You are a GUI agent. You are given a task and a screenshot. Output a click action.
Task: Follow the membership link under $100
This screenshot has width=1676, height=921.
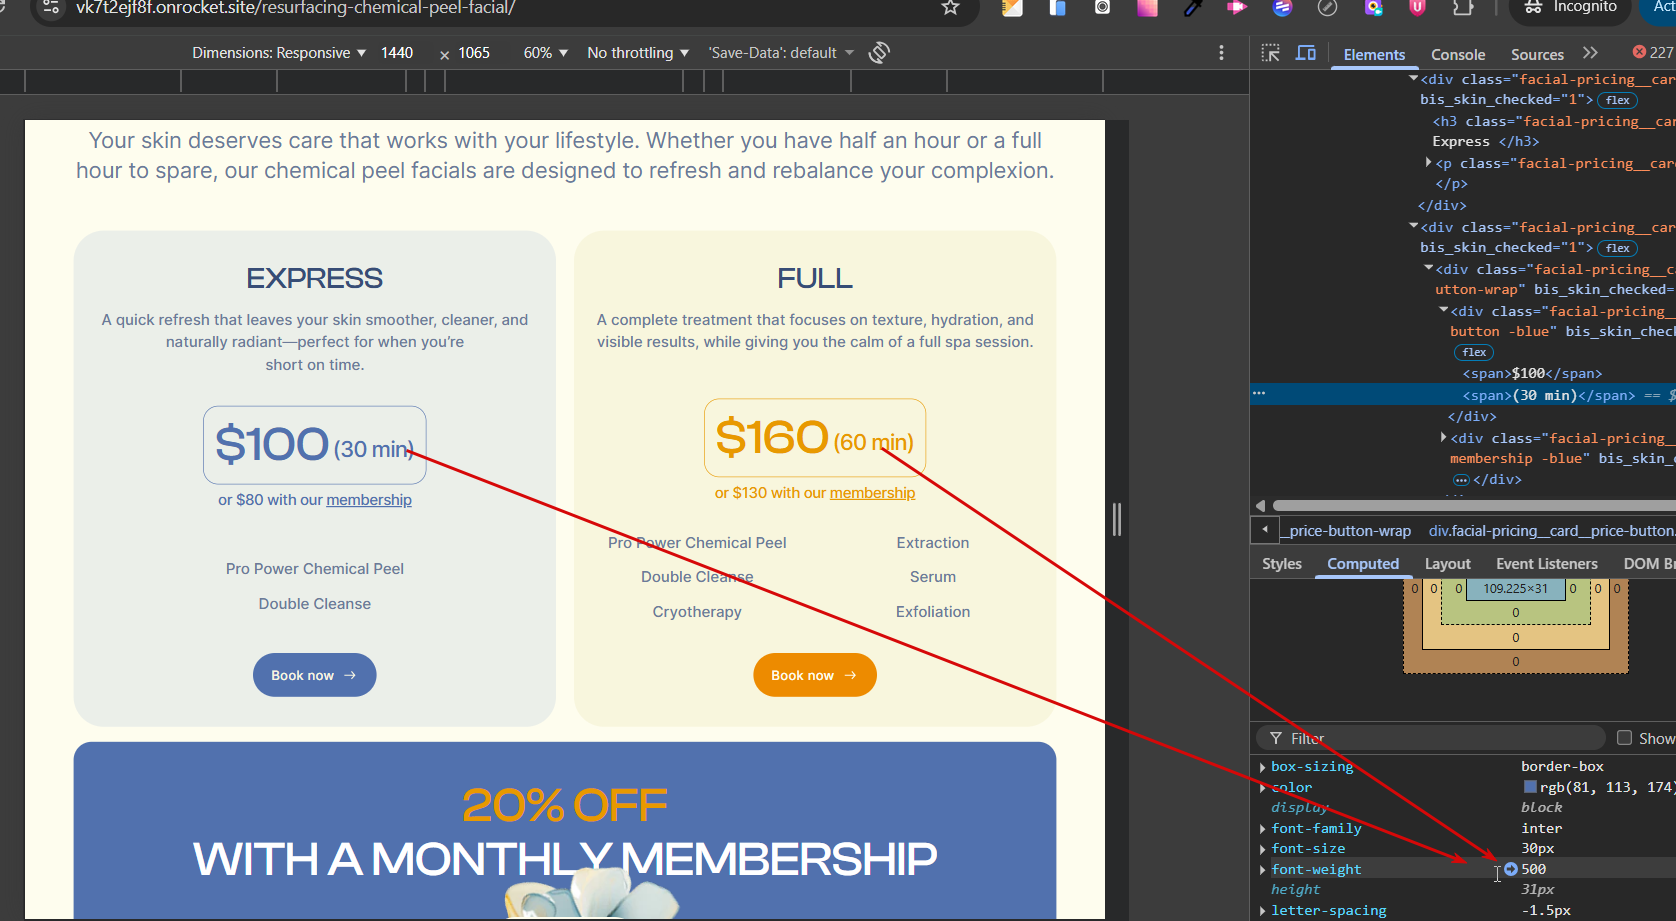369,500
